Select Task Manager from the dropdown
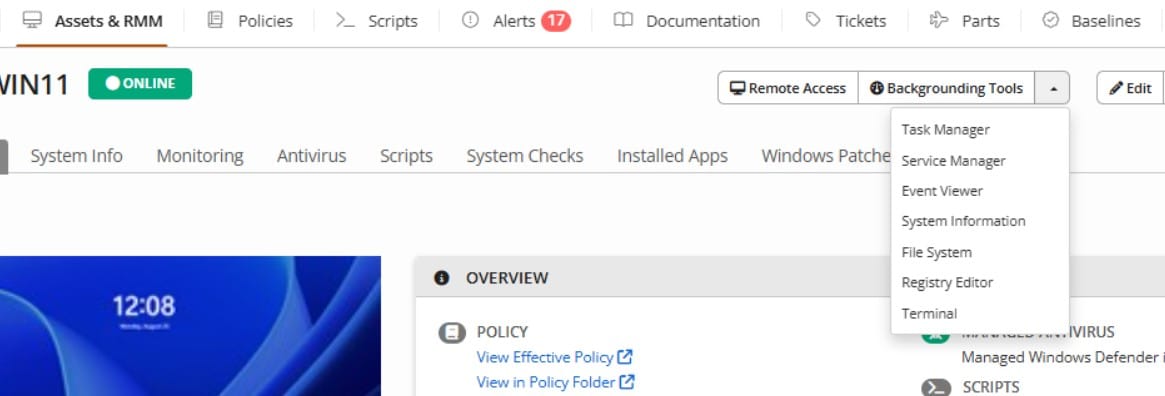This screenshot has width=1165, height=396. point(945,129)
